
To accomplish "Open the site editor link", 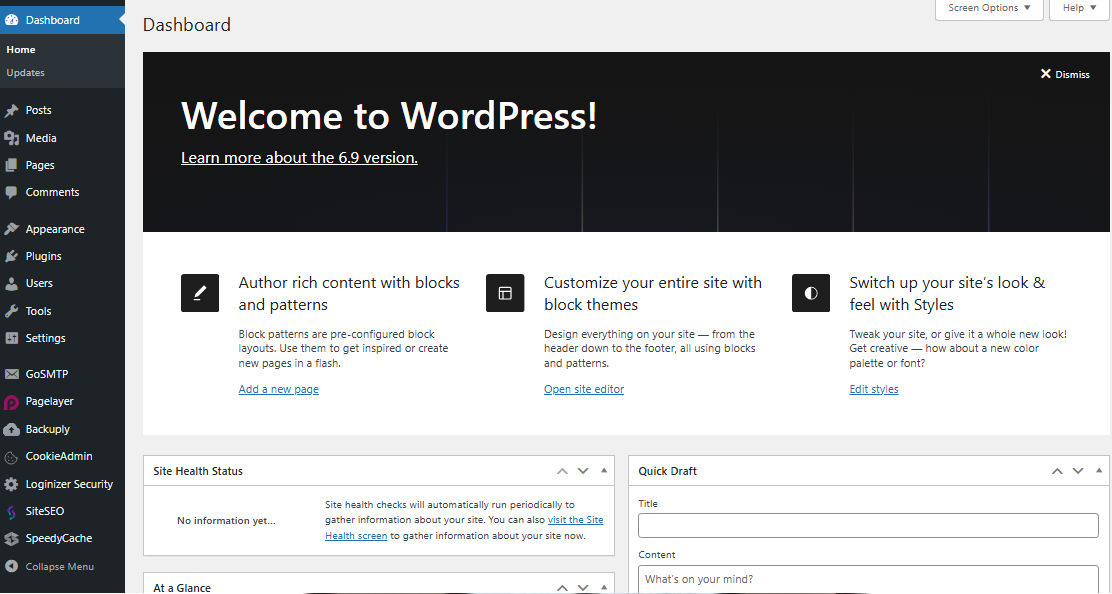I will pyautogui.click(x=583, y=390).
